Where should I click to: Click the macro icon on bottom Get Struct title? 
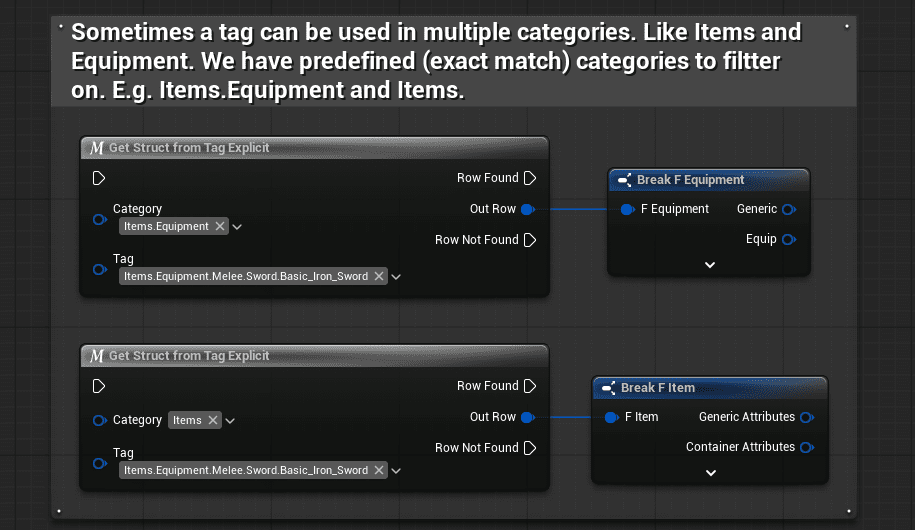97,355
